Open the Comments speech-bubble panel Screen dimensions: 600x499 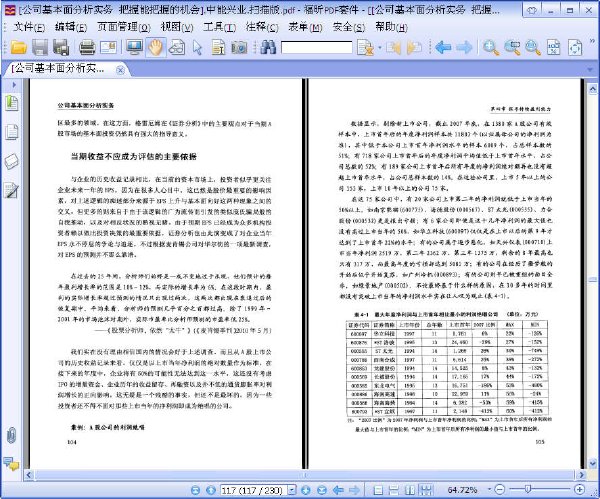coord(11,464)
